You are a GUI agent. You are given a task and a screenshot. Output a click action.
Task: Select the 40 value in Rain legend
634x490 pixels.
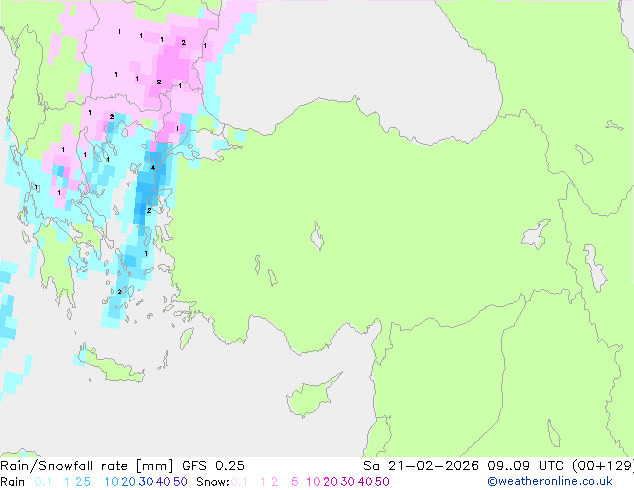pyautogui.click(x=163, y=482)
